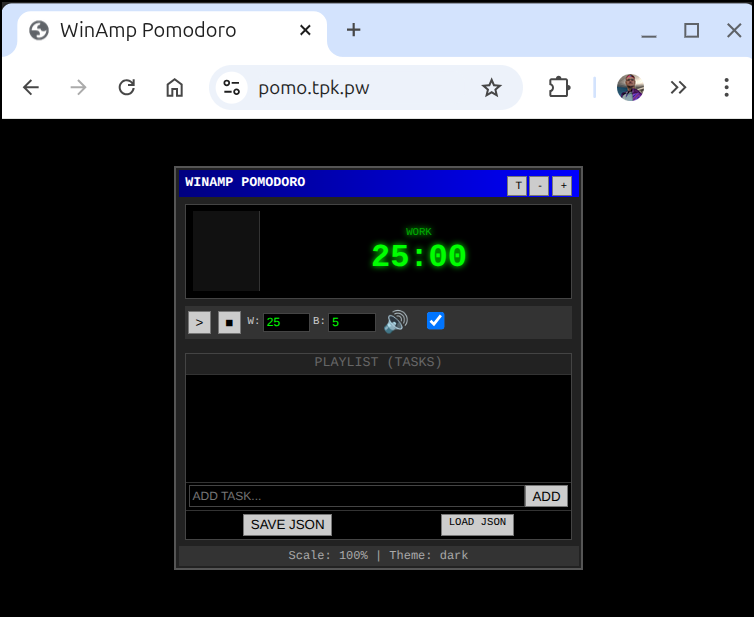Click the SAVE JSON button
The width and height of the screenshot is (754, 617).
pyautogui.click(x=287, y=525)
